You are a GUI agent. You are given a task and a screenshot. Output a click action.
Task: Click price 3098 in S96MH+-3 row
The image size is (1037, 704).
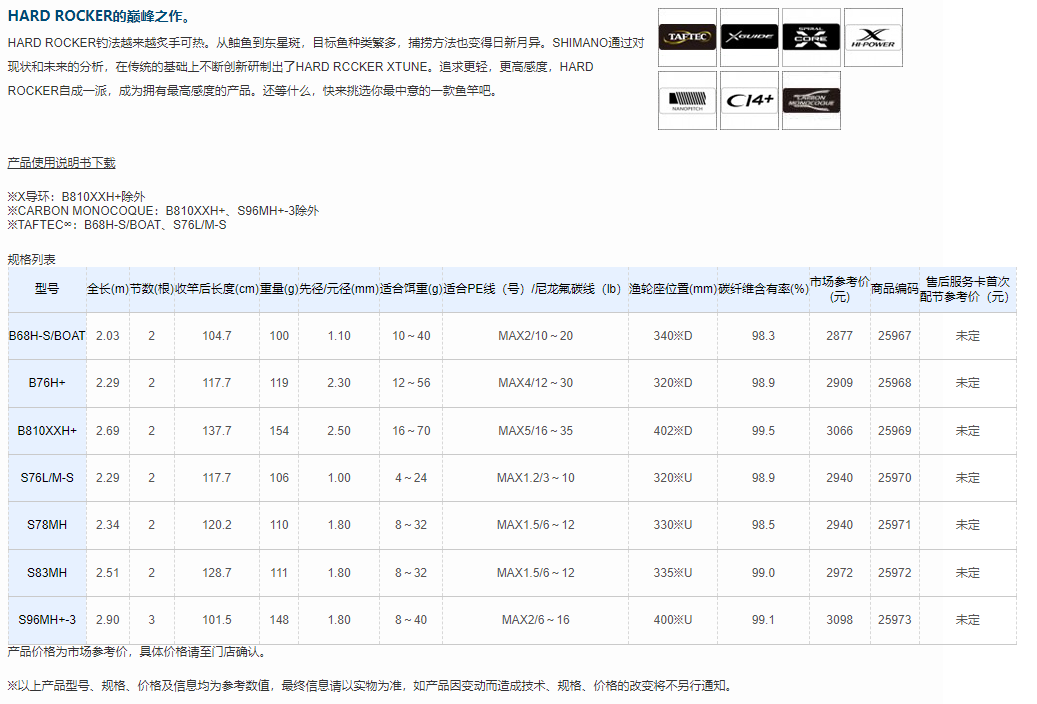coord(839,620)
